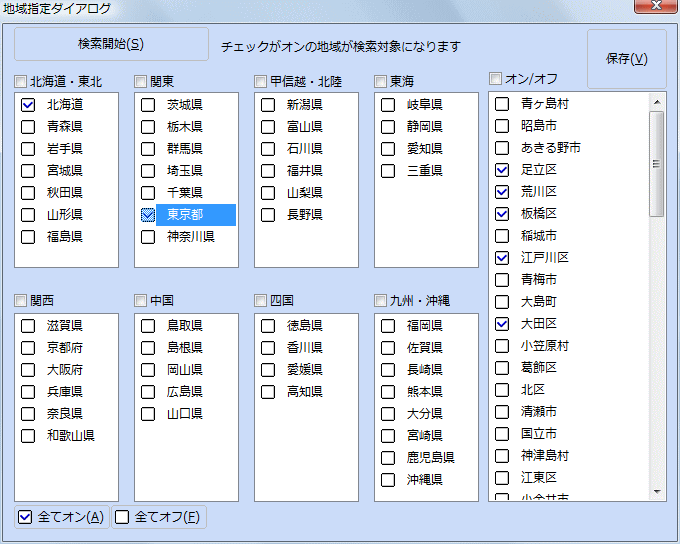Enable the 沖縄県 checkbox

point(388,480)
